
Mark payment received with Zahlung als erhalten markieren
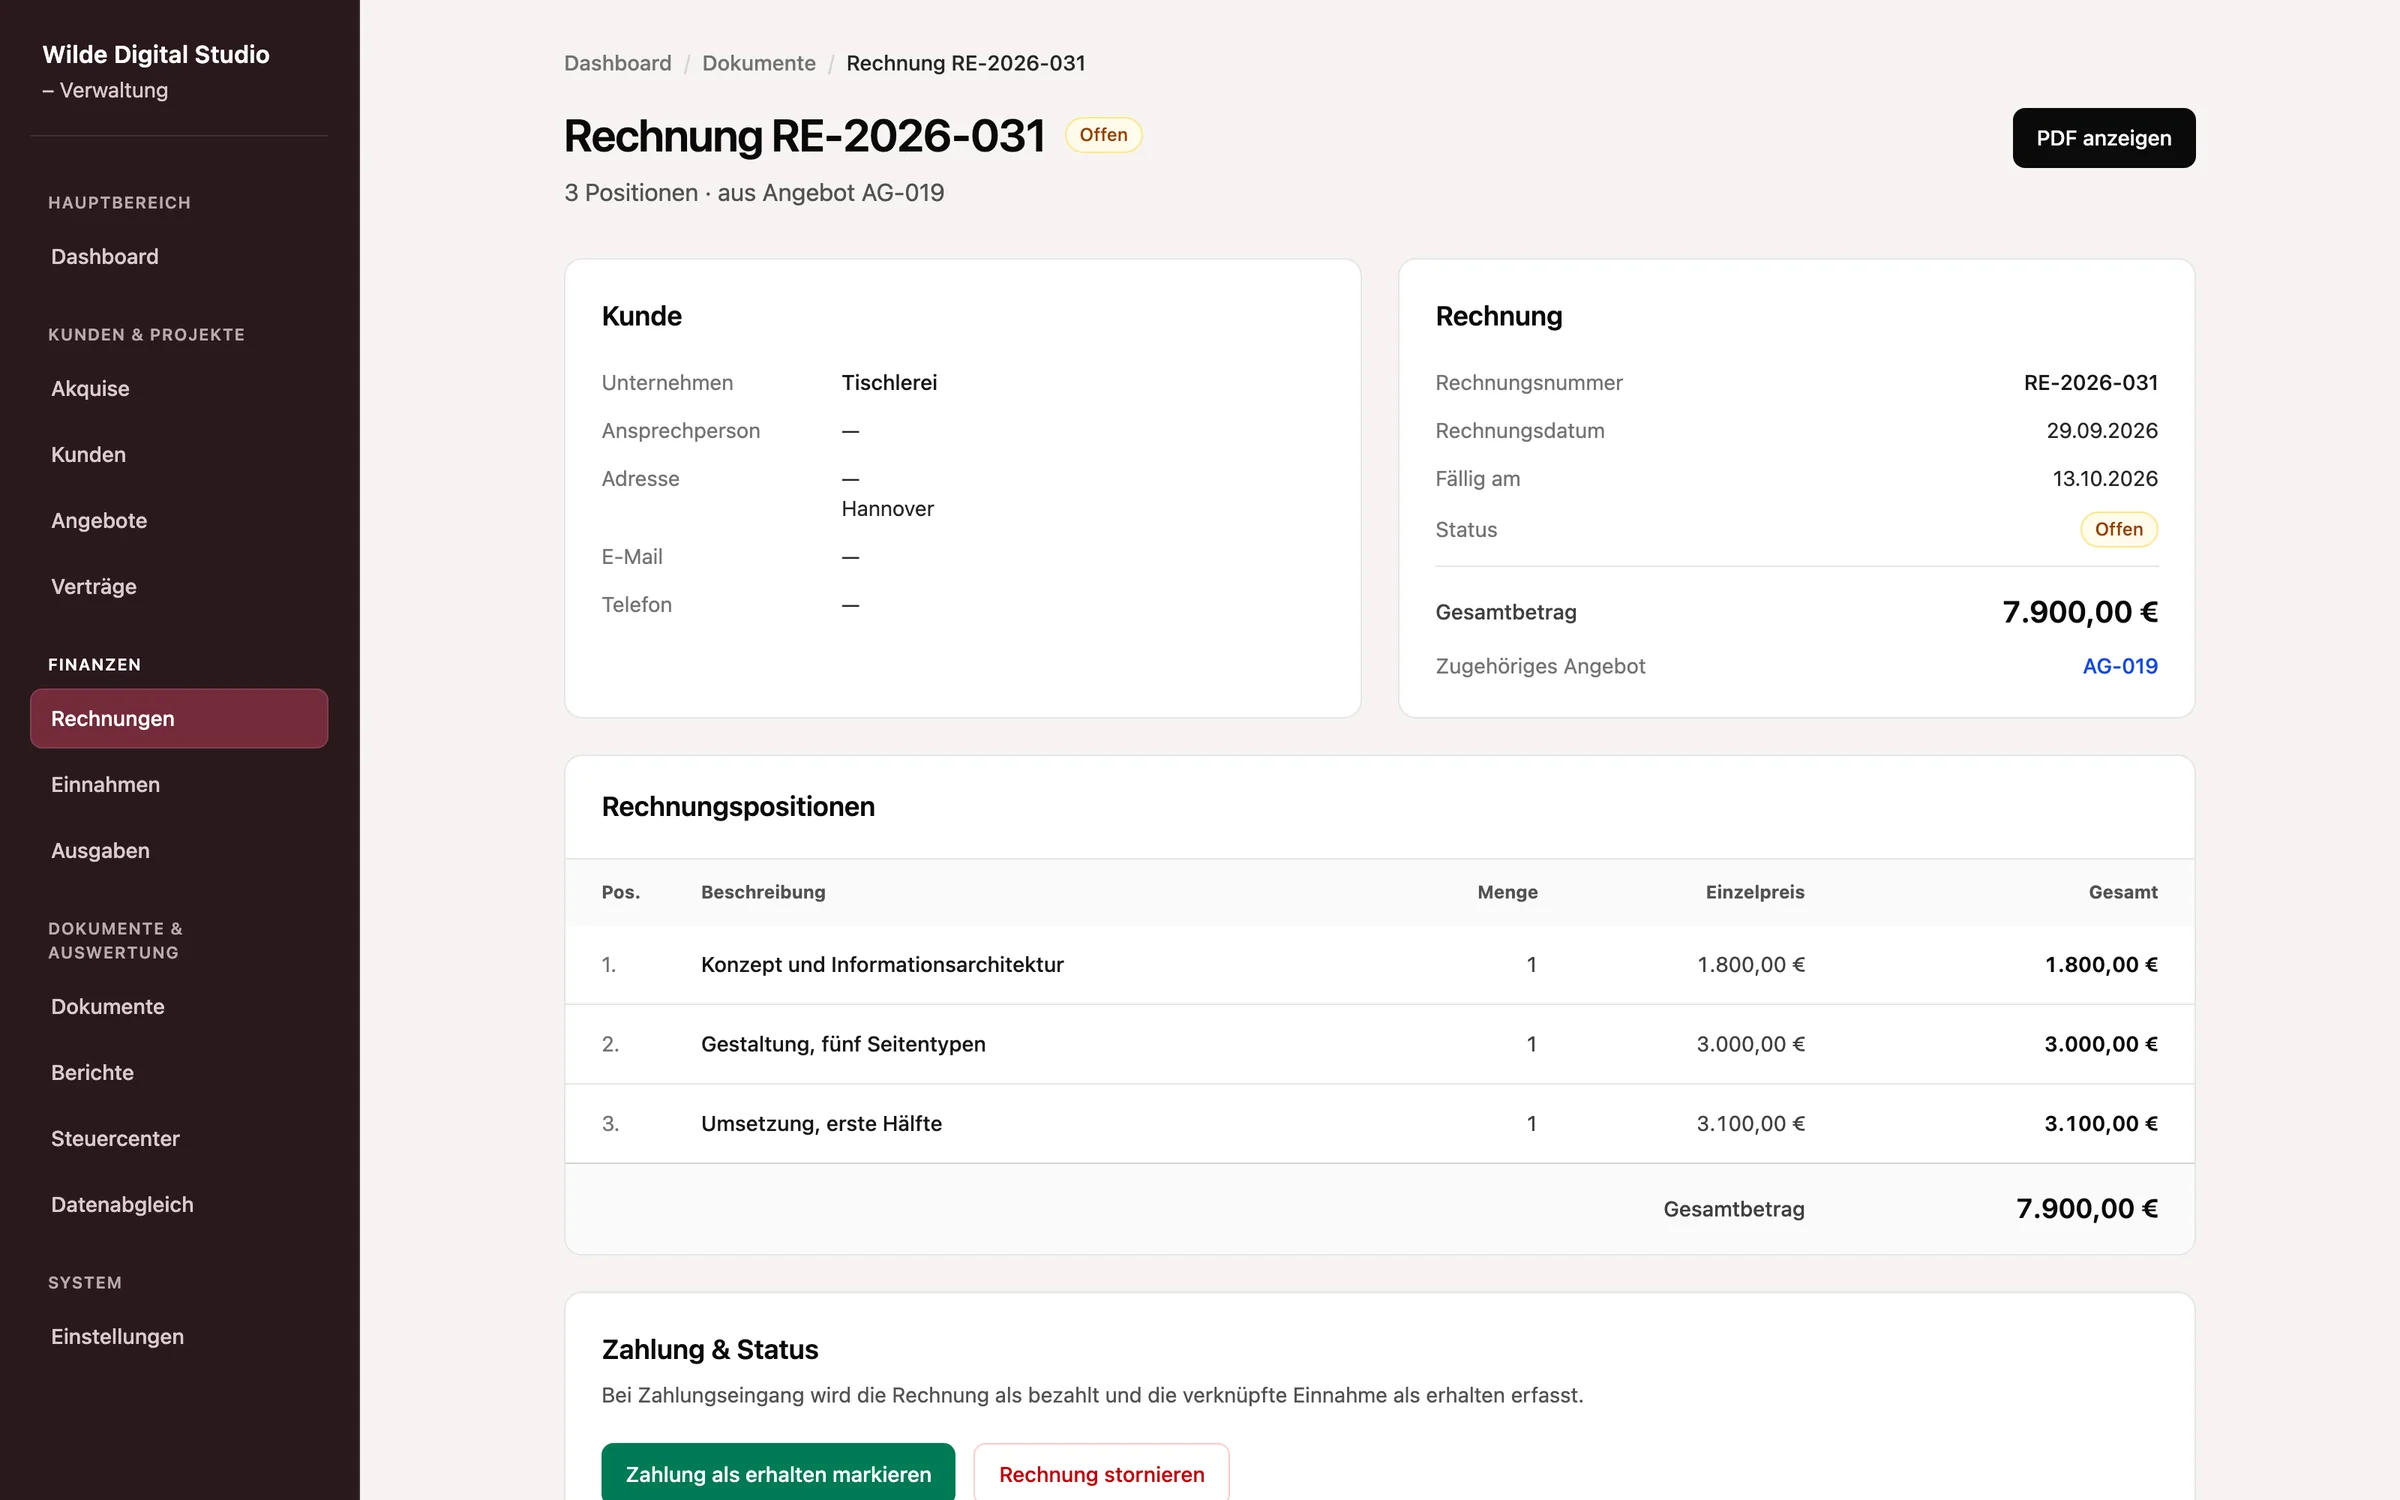click(778, 1473)
